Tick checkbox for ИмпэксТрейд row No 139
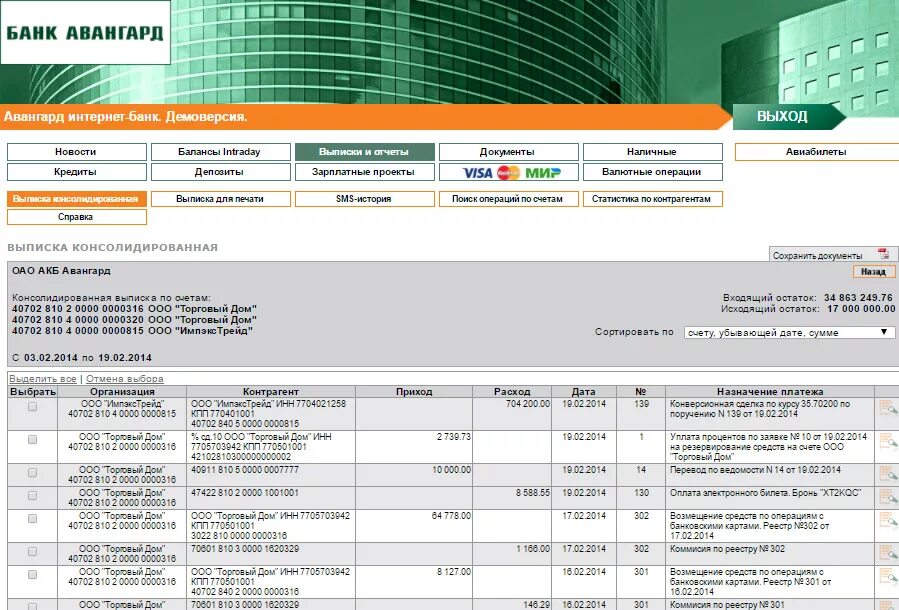899x610 pixels. pyautogui.click(x=33, y=406)
